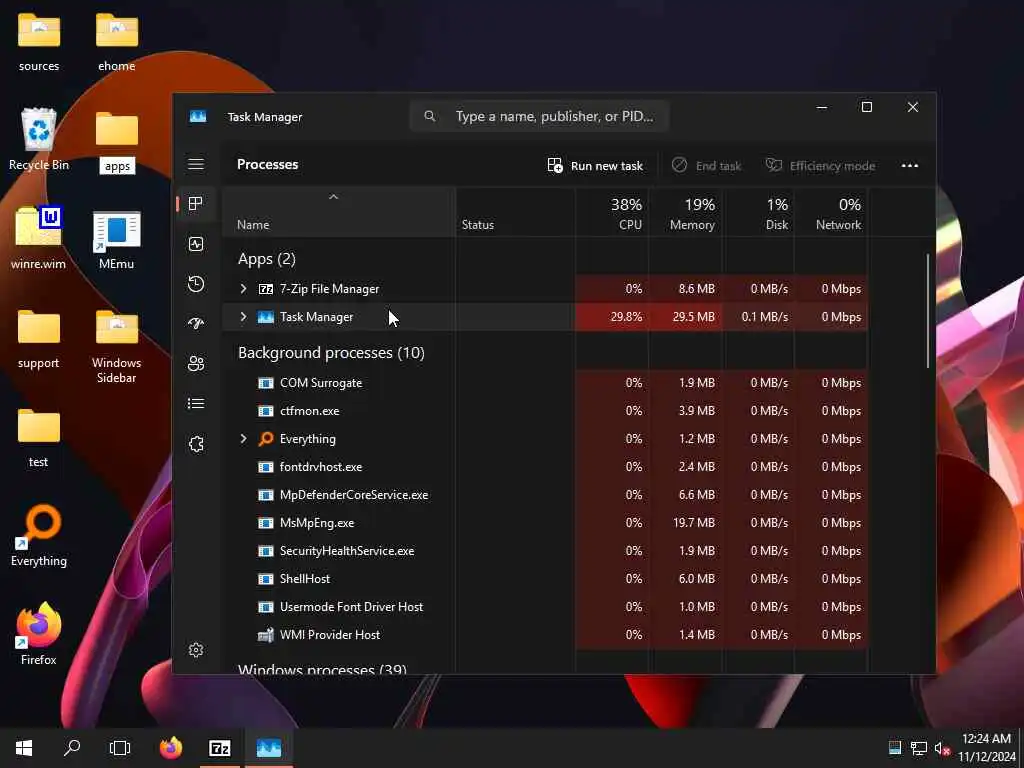The image size is (1024, 768).
Task: Open the more options ellipsis menu
Action: coord(910,166)
